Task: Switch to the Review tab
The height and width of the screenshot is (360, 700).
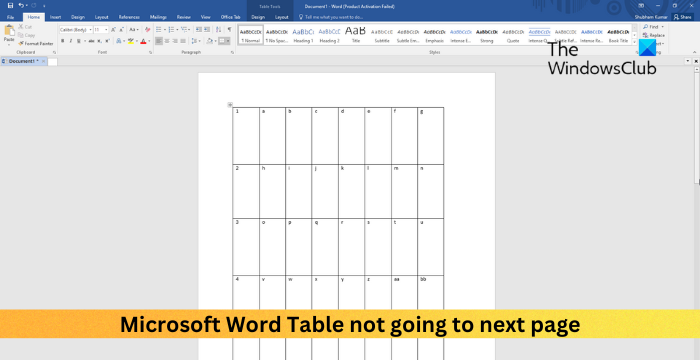Action: click(183, 17)
